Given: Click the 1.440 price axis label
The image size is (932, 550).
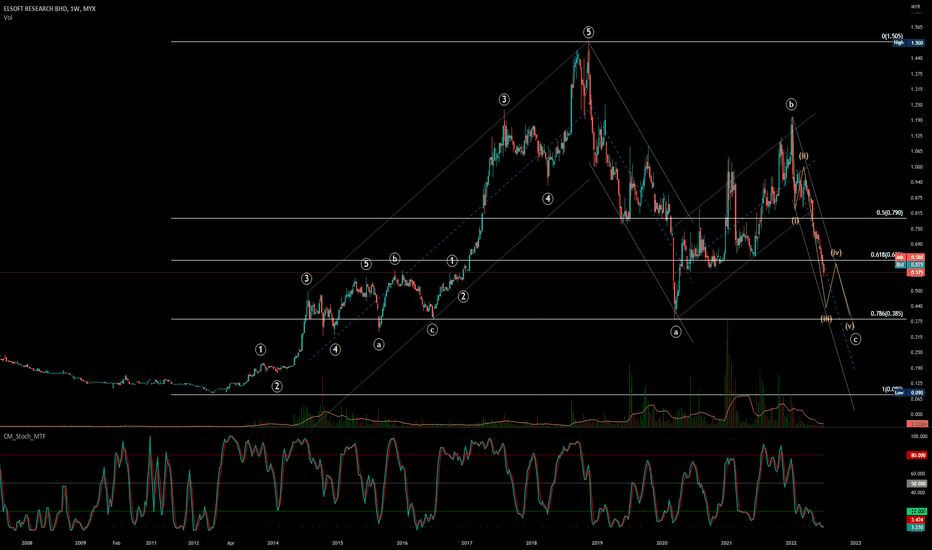Looking at the screenshot, I should click(x=917, y=58).
